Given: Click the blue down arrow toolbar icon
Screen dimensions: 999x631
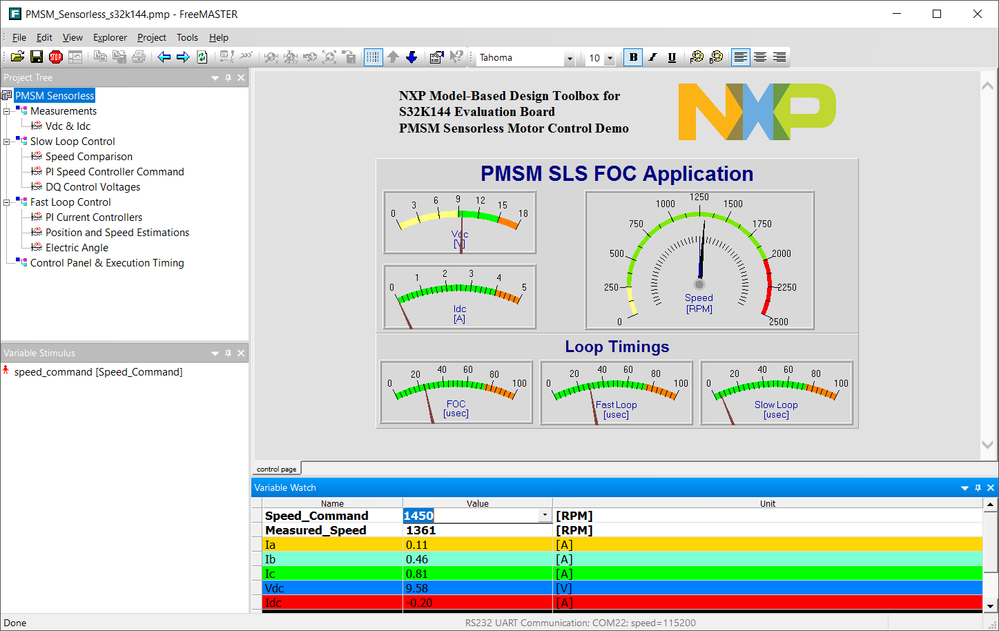Looking at the screenshot, I should 412,57.
